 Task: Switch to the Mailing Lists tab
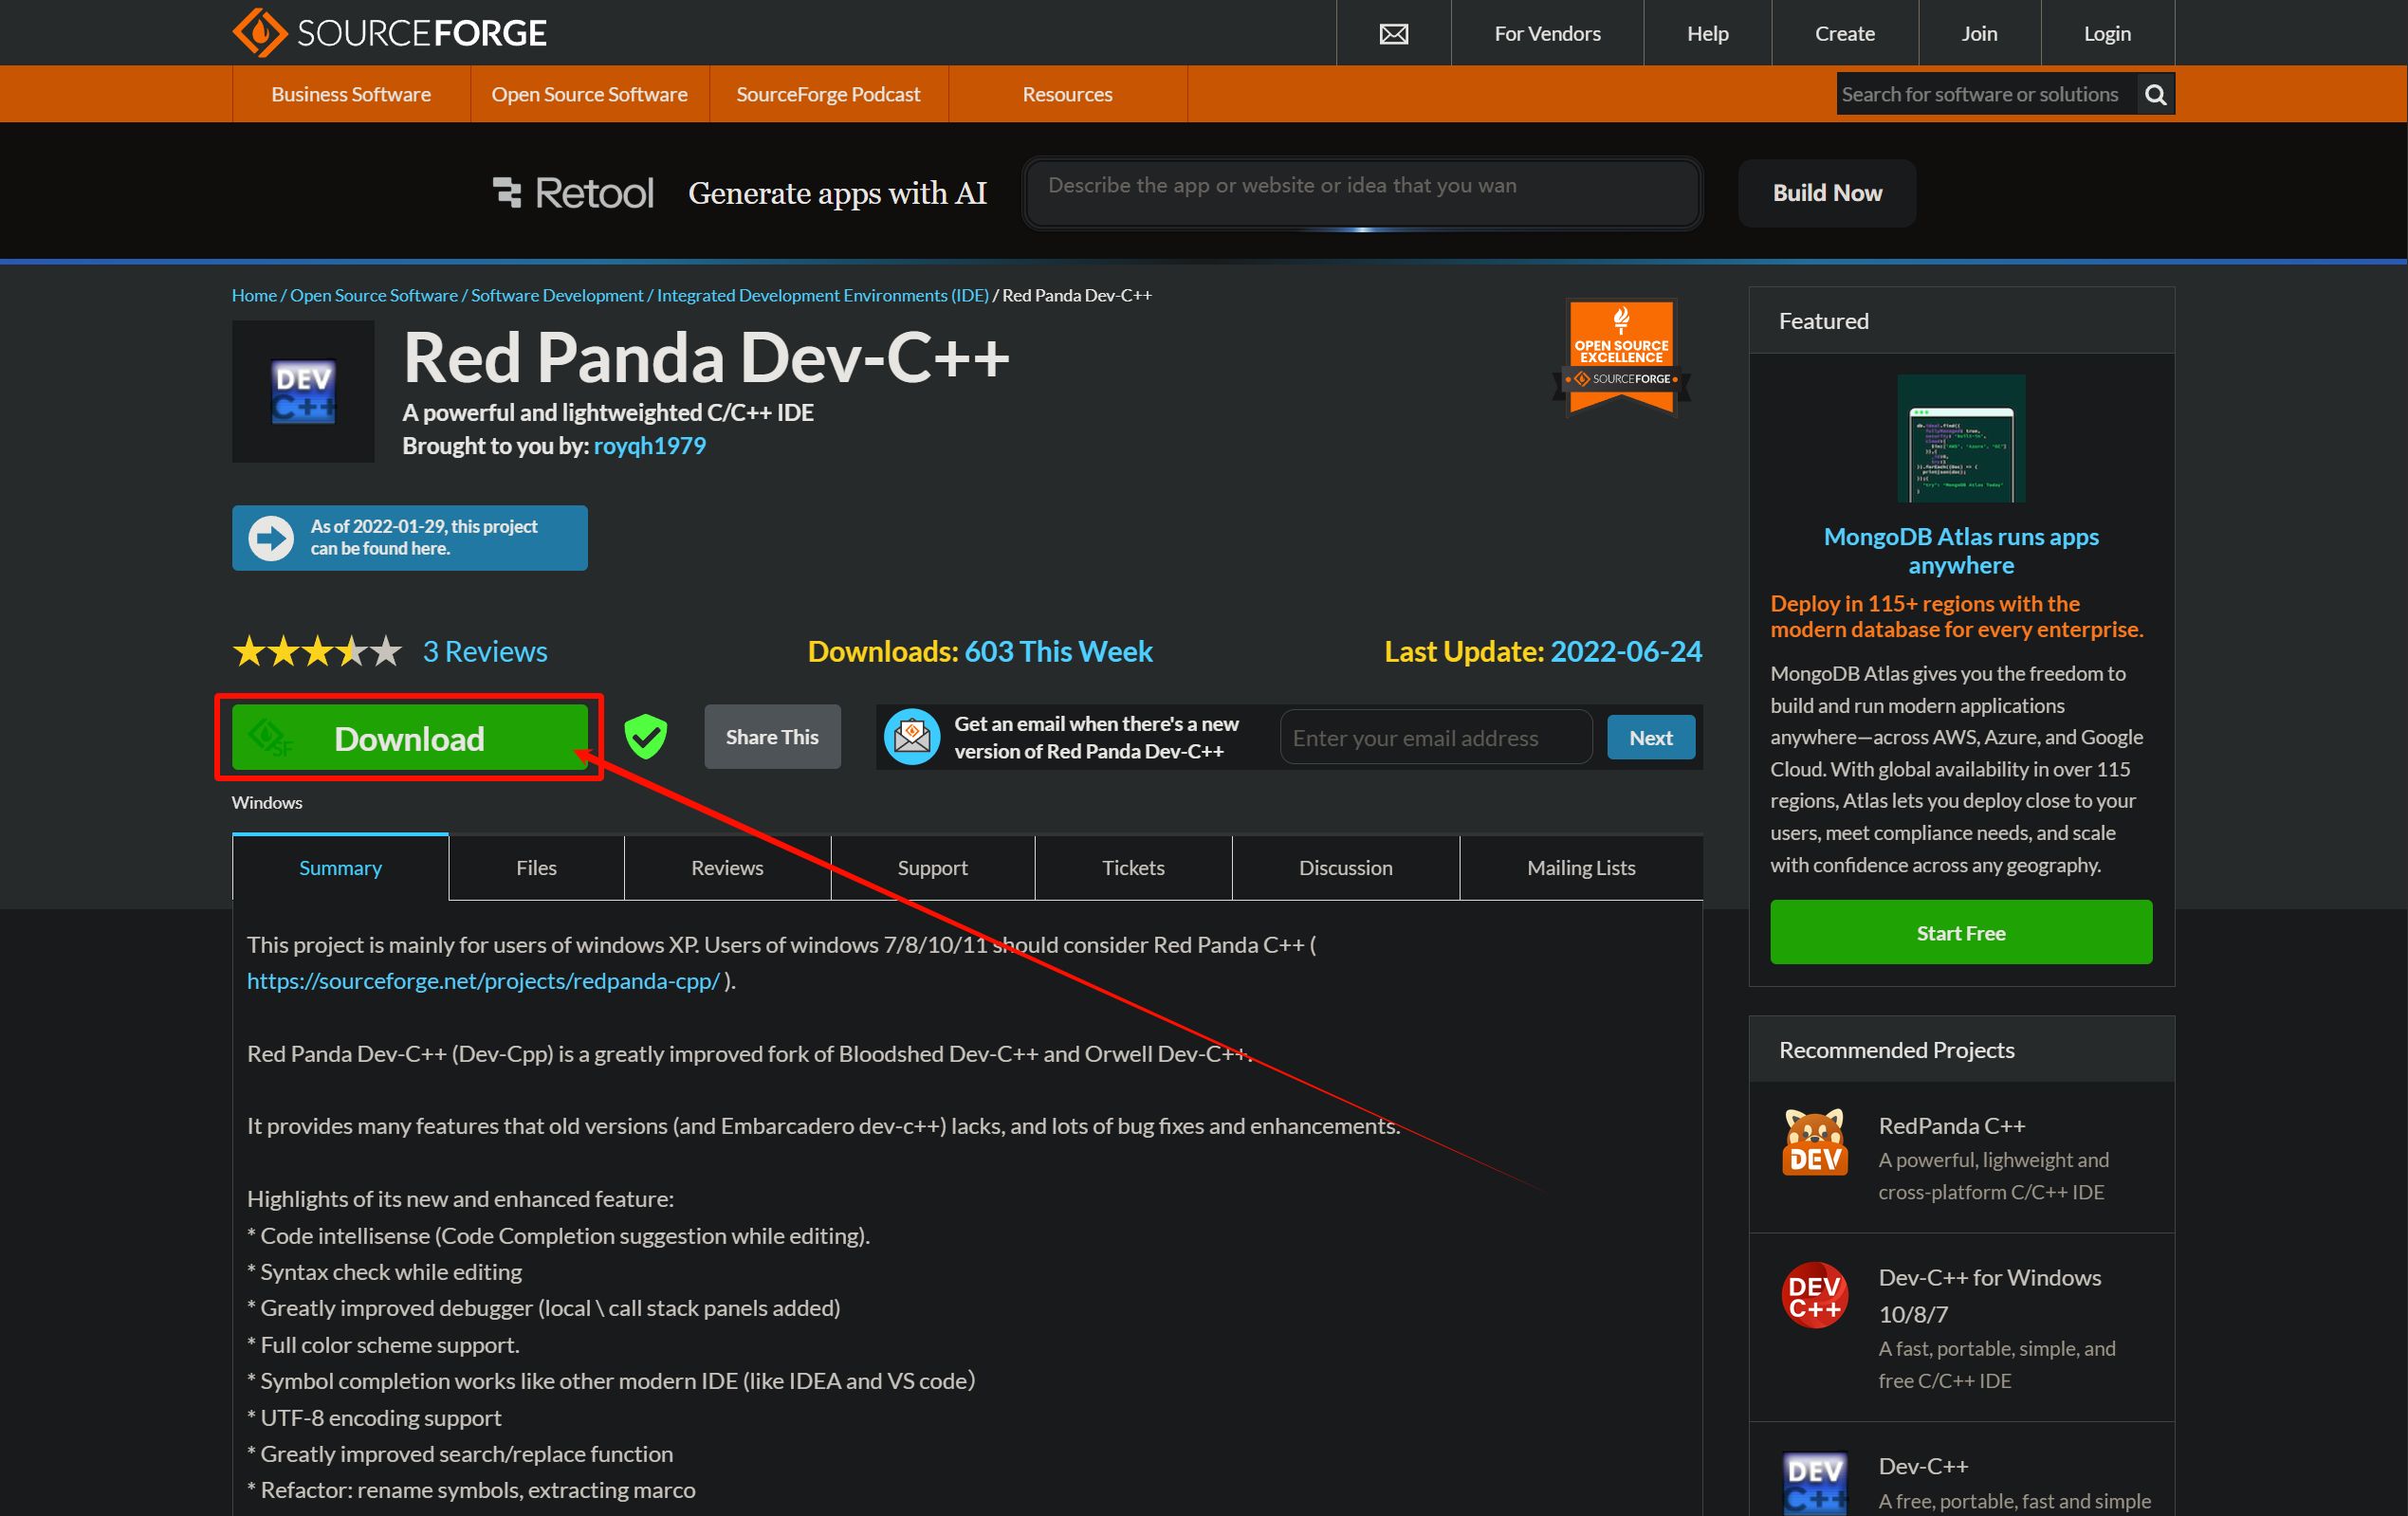(1581, 868)
